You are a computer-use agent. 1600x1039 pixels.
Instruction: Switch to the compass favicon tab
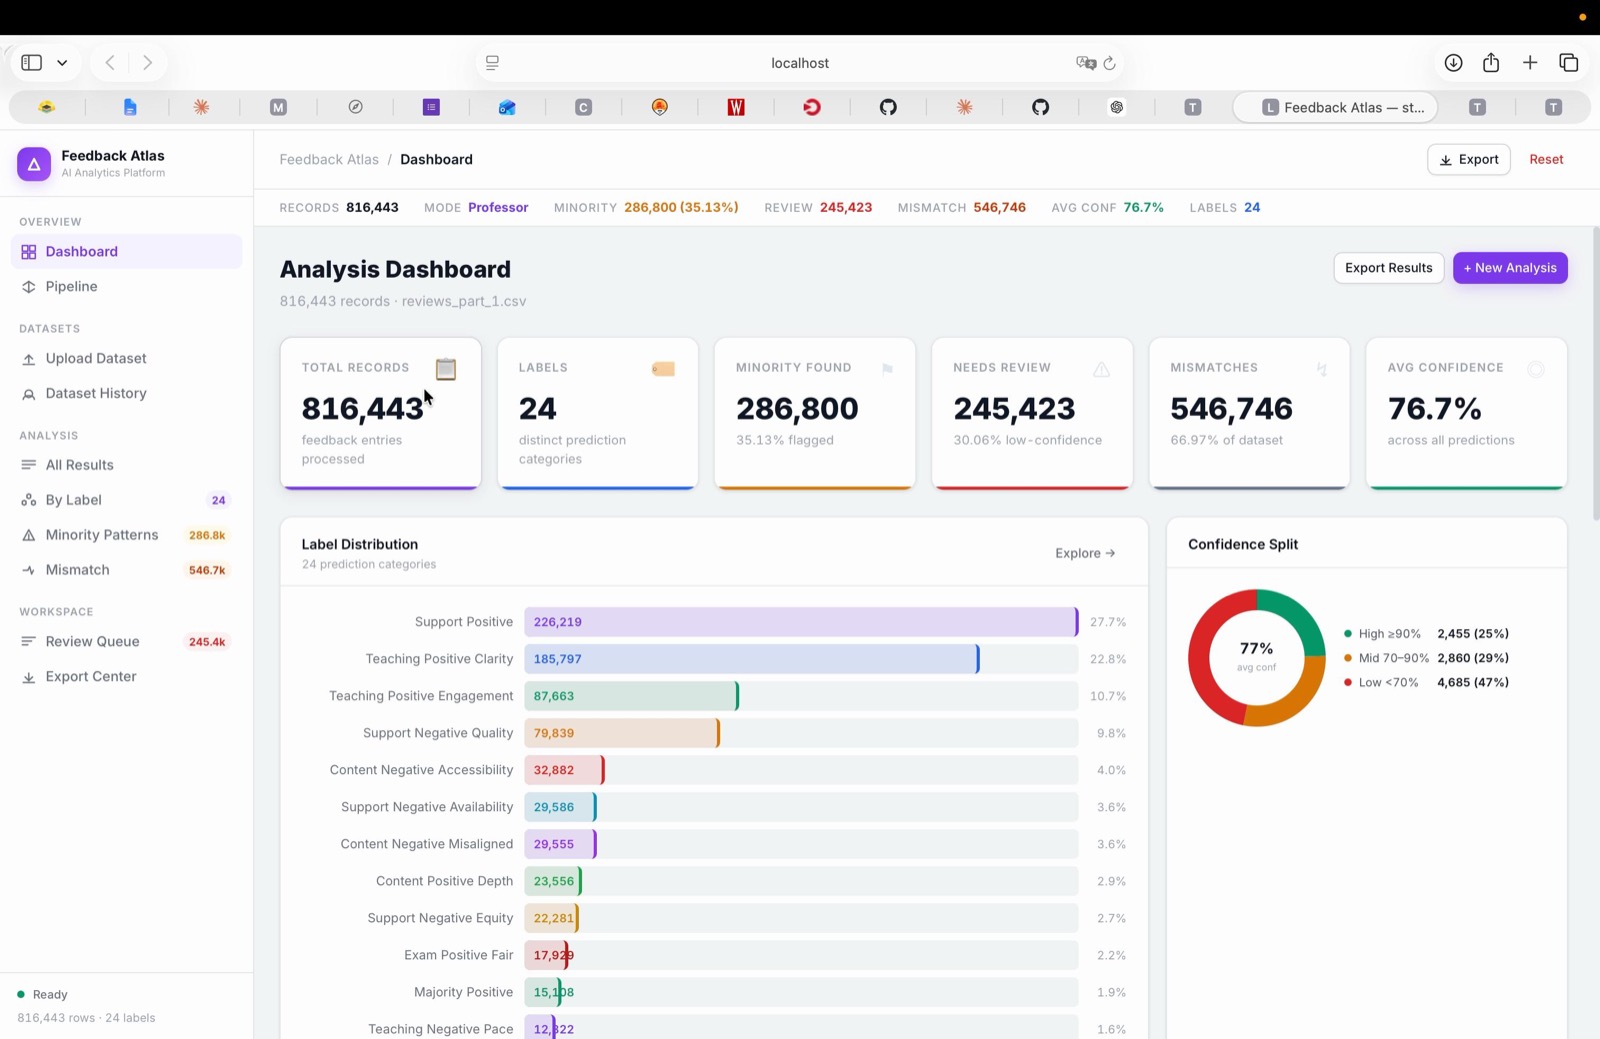(355, 107)
